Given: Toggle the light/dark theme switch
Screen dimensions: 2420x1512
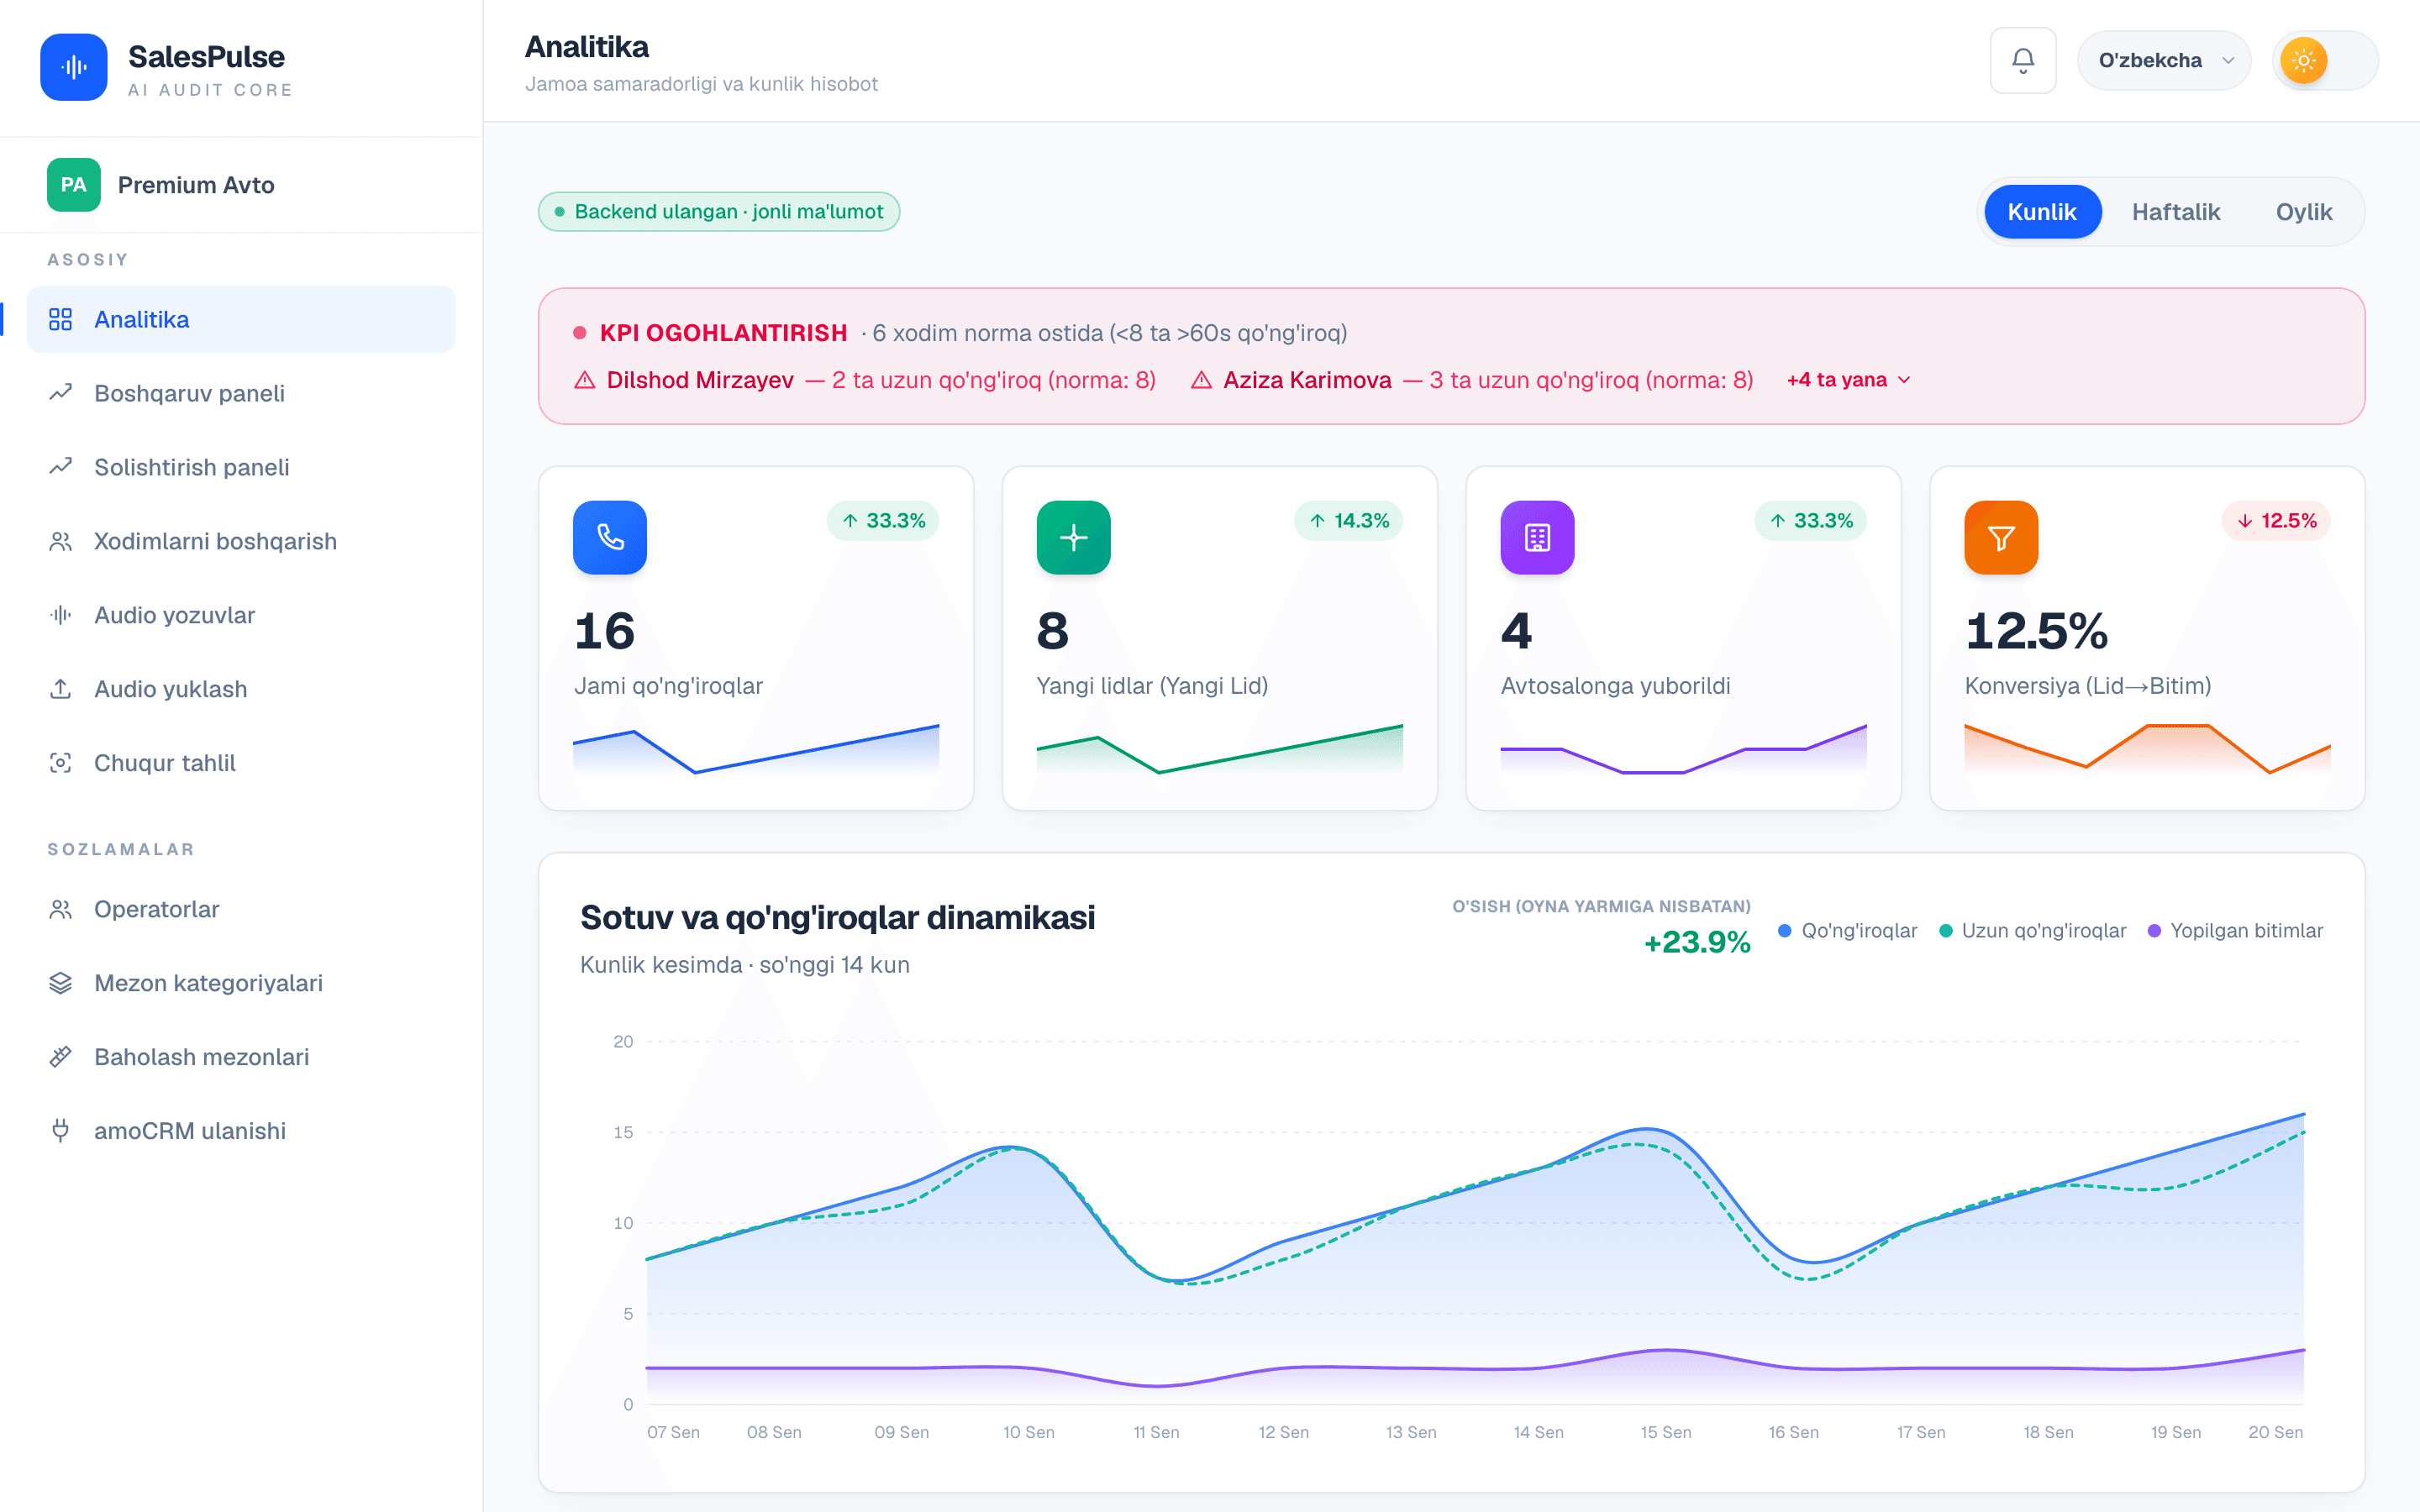Looking at the screenshot, I should (x=2324, y=61).
